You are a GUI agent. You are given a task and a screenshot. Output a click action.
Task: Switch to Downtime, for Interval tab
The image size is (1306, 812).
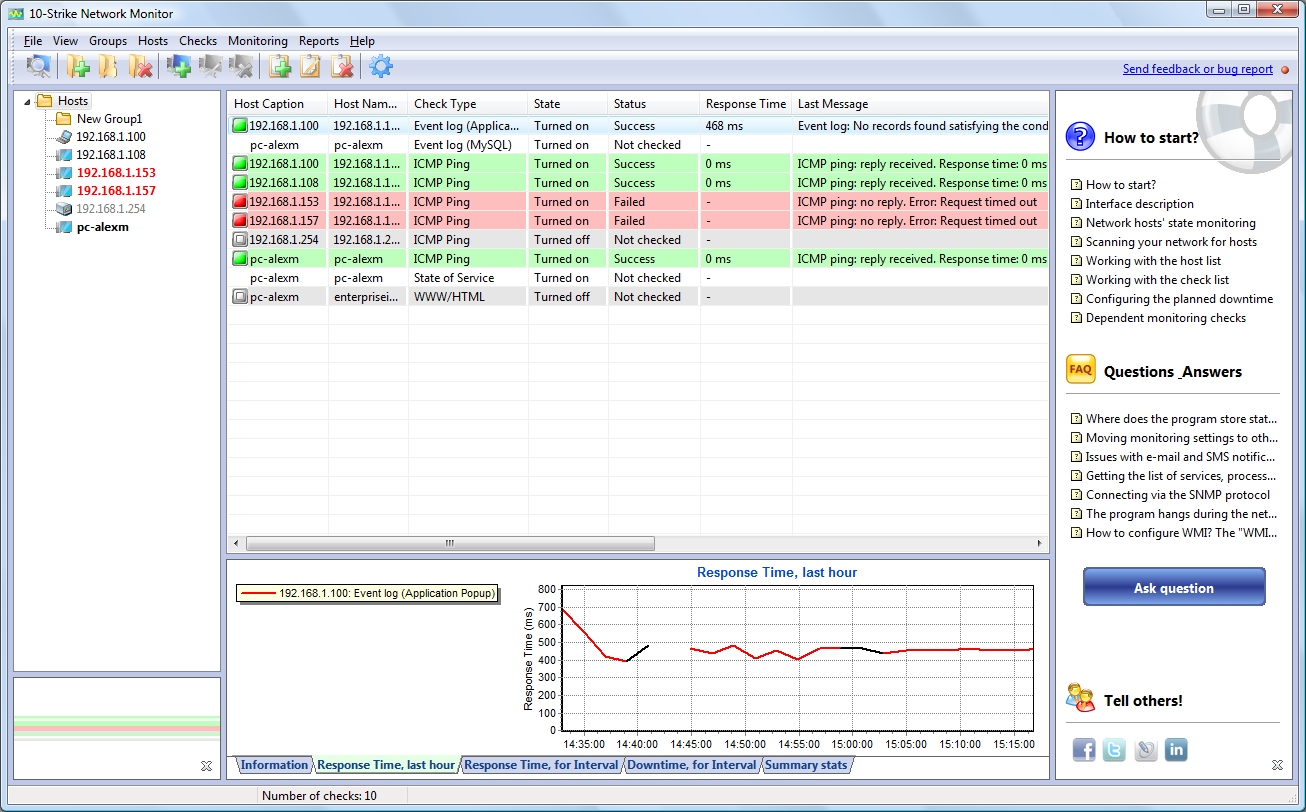pyautogui.click(x=691, y=765)
